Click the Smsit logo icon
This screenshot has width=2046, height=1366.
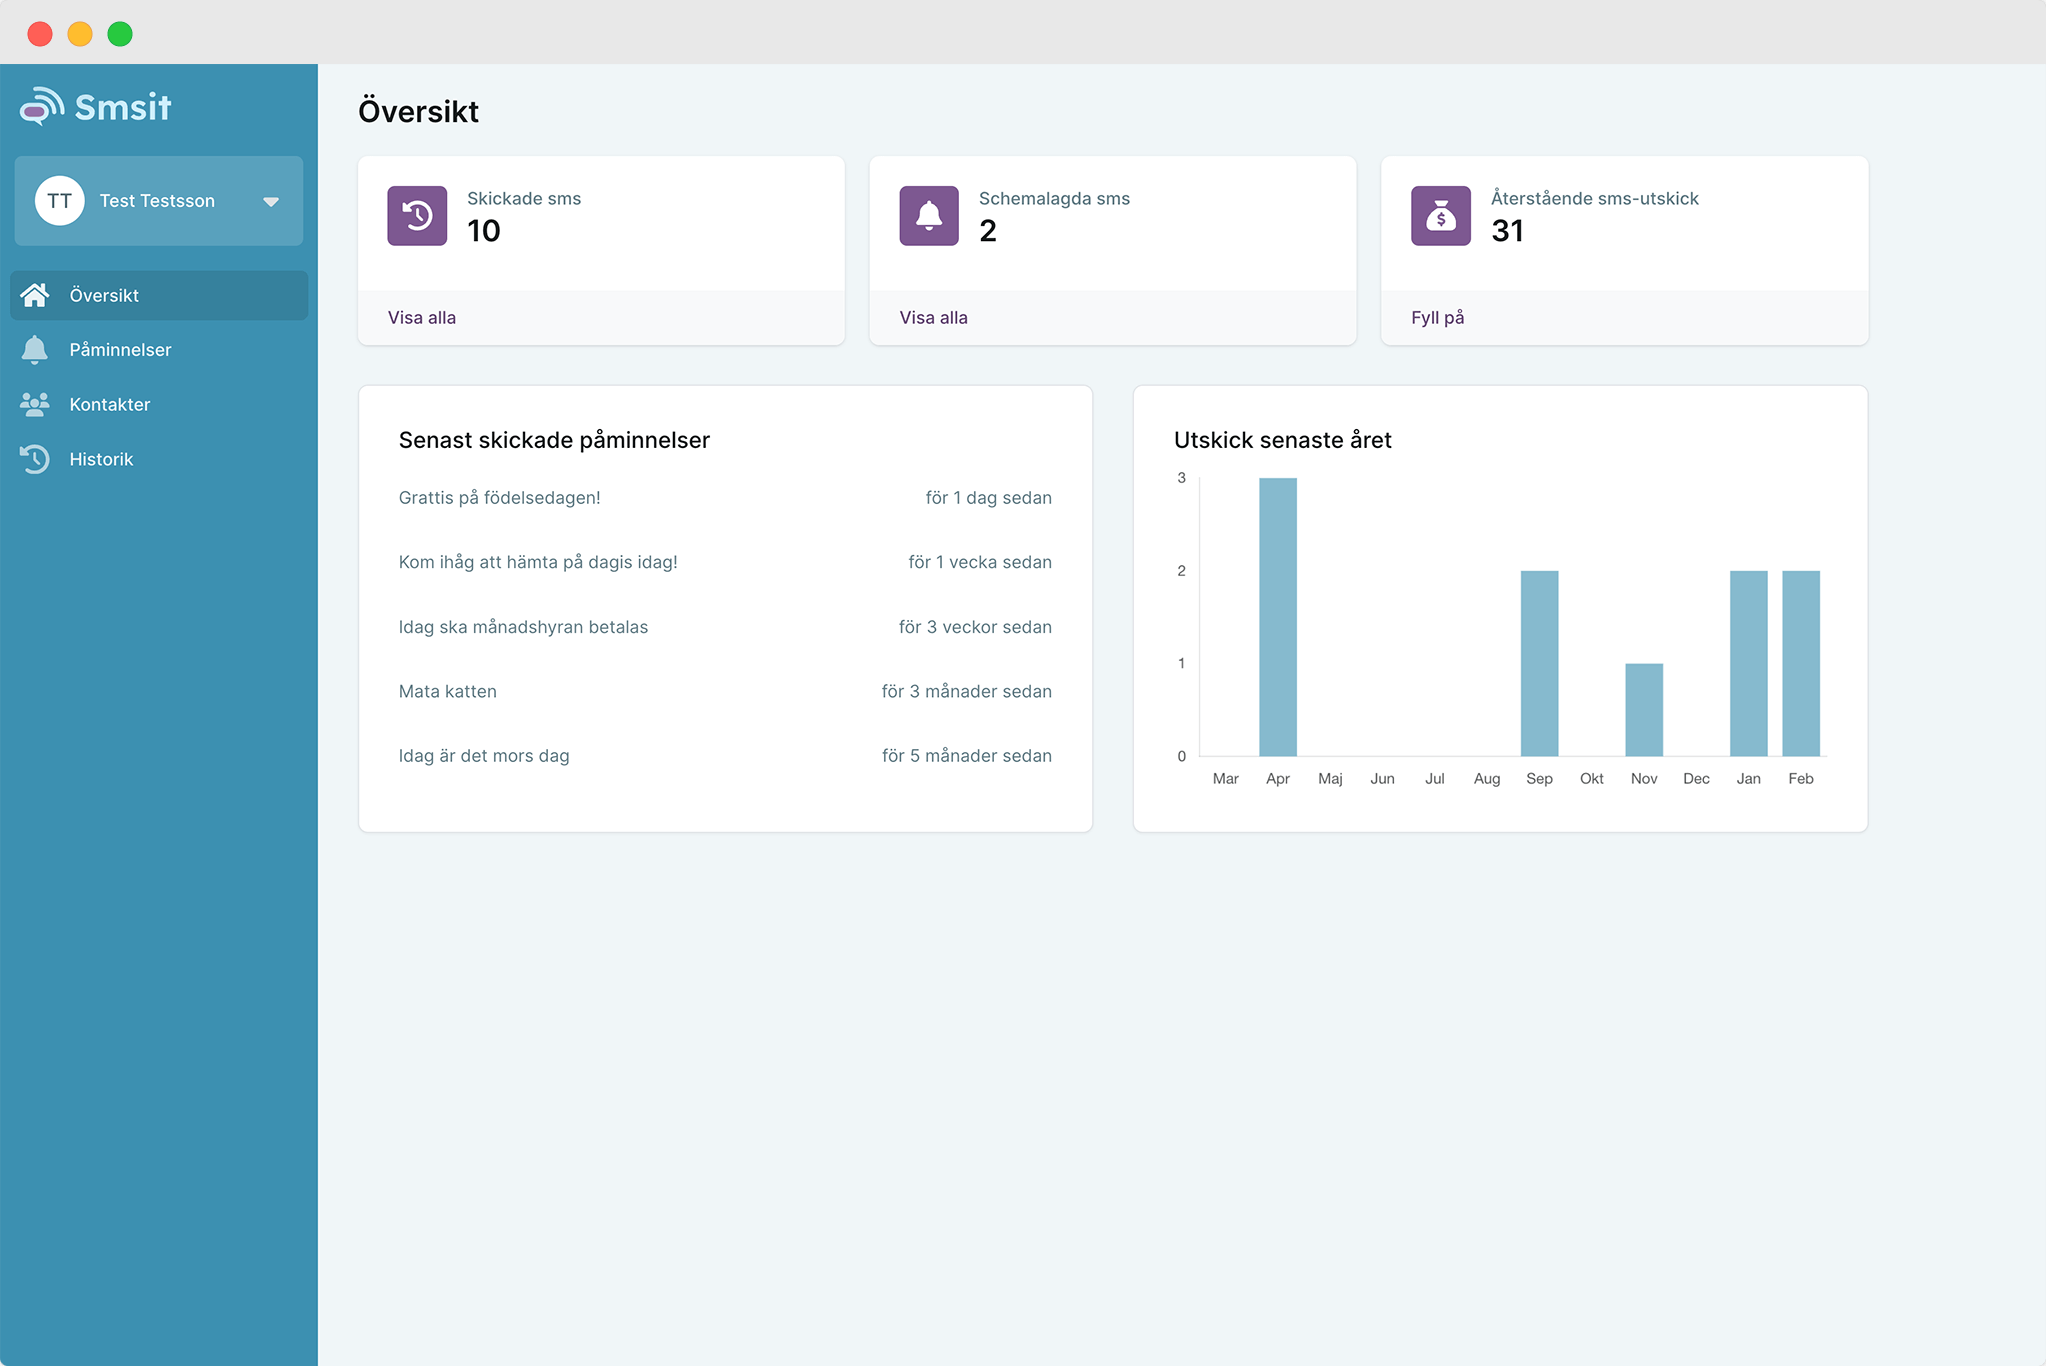[42, 106]
